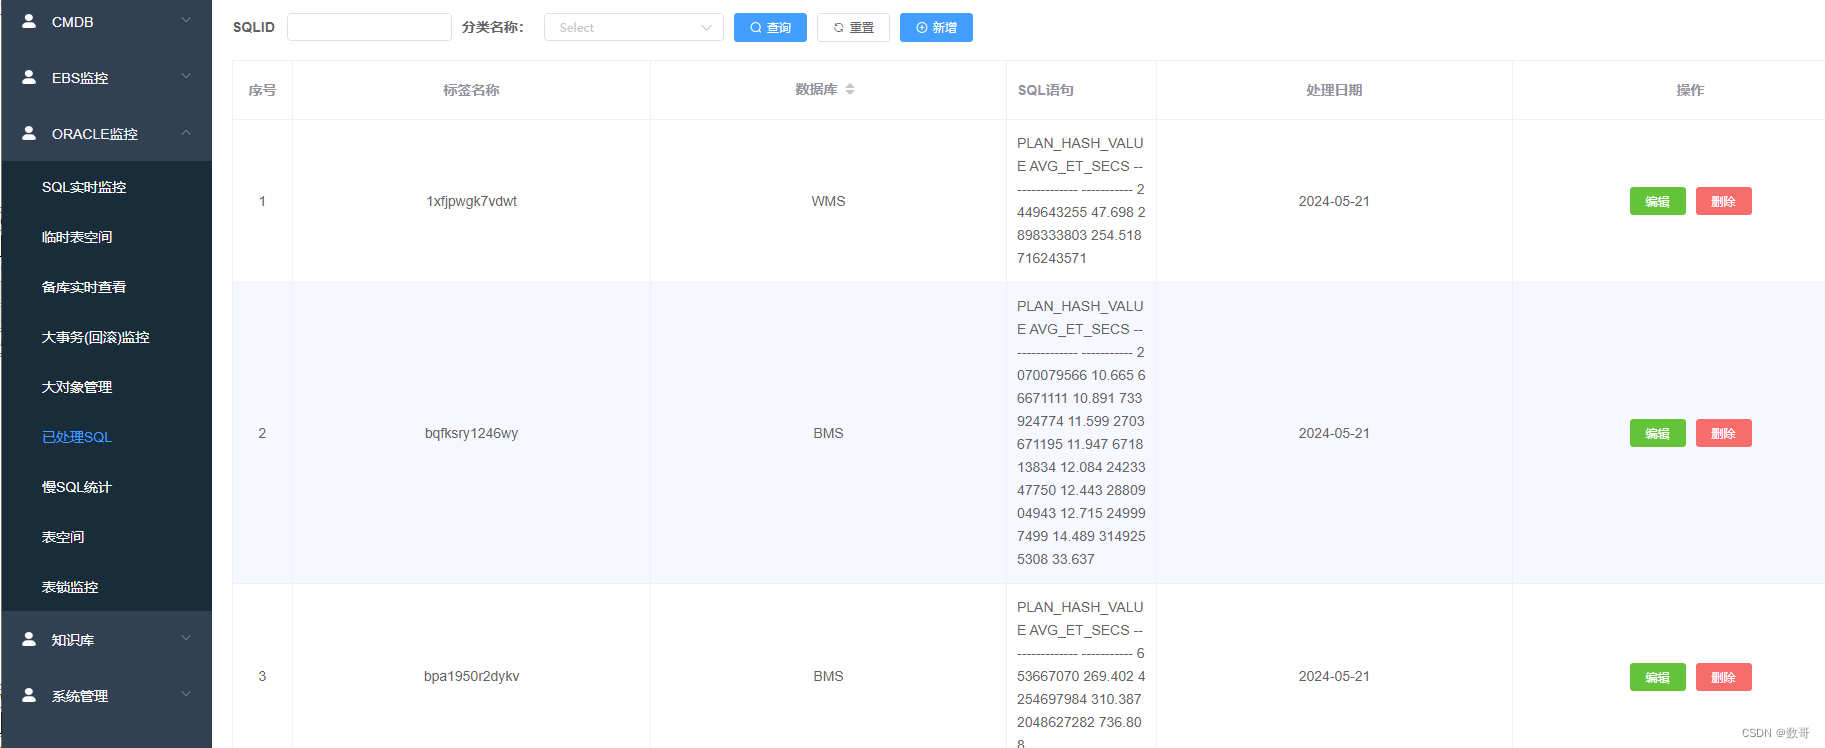Image resolution: width=1825 pixels, height=748 pixels.
Task: Click the 系统管理 person icon
Action: pyautogui.click(x=29, y=695)
